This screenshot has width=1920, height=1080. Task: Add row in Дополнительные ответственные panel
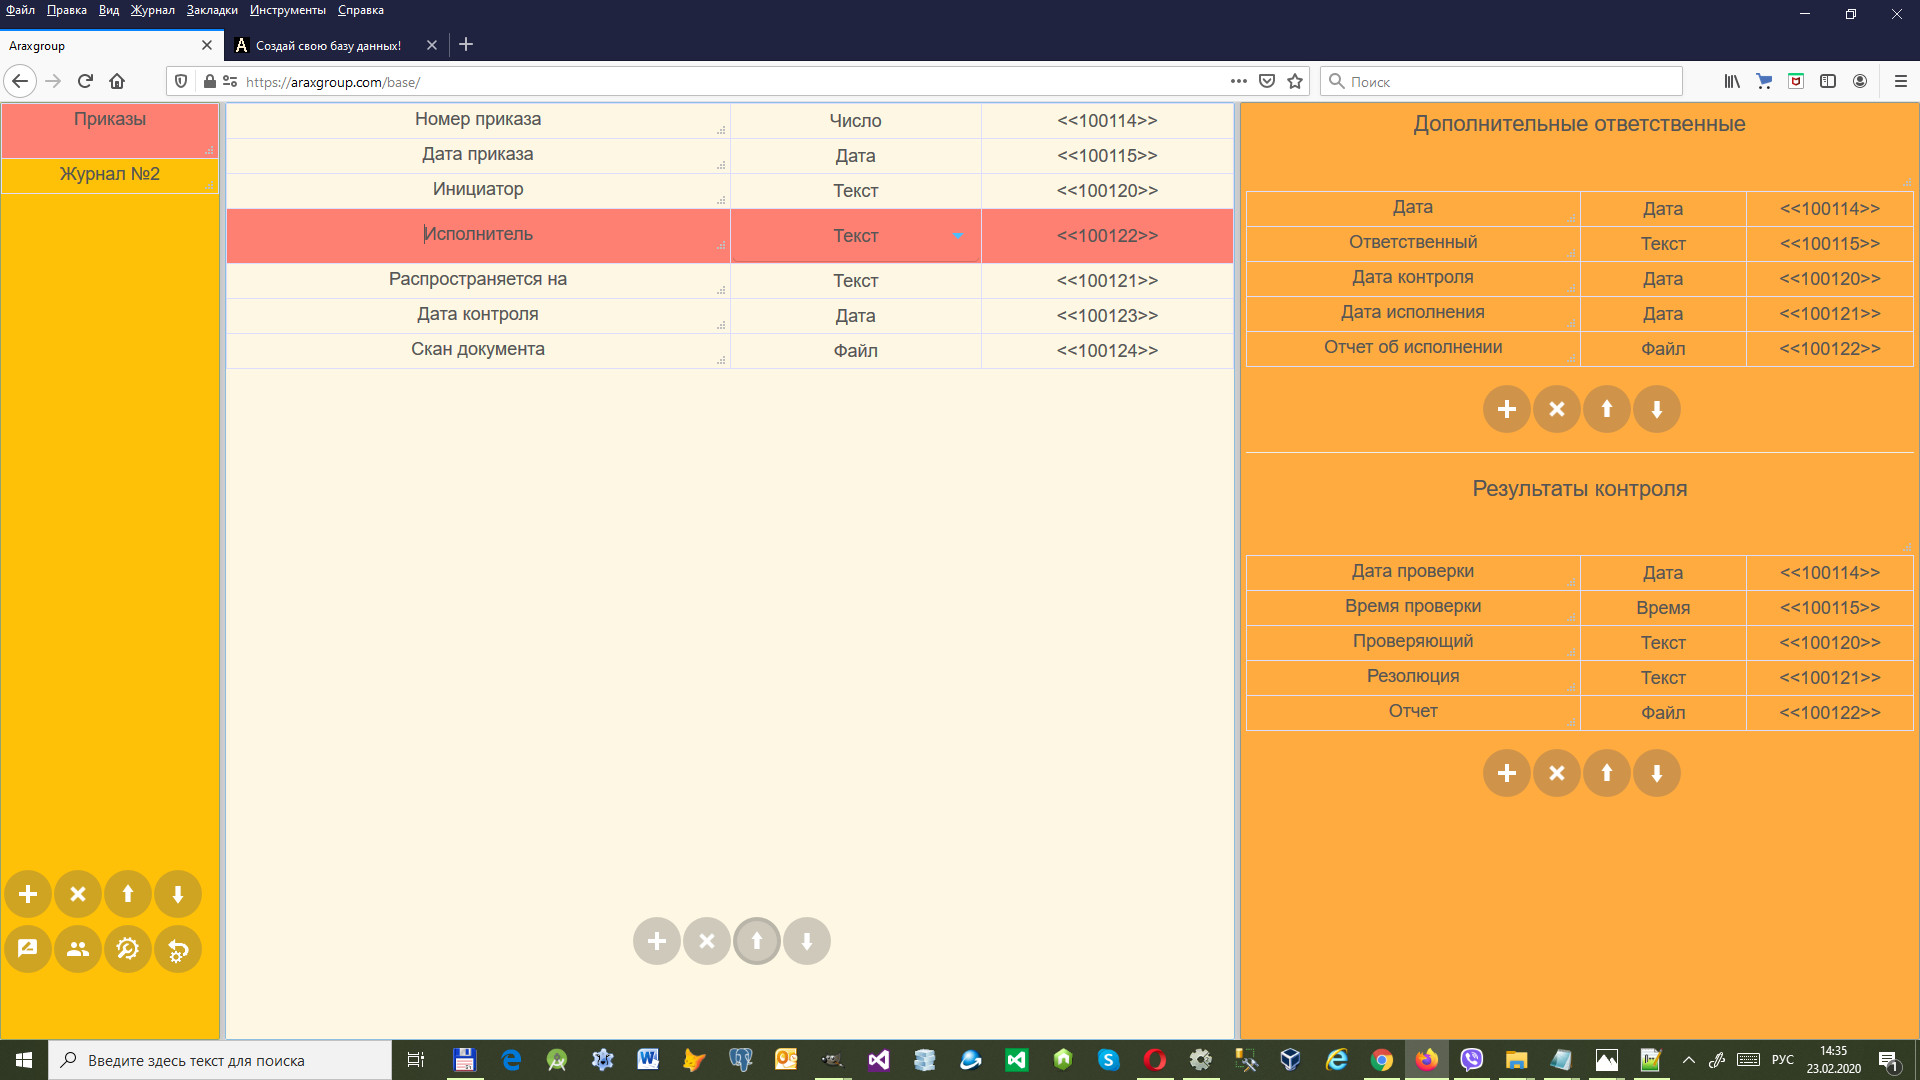(1507, 409)
